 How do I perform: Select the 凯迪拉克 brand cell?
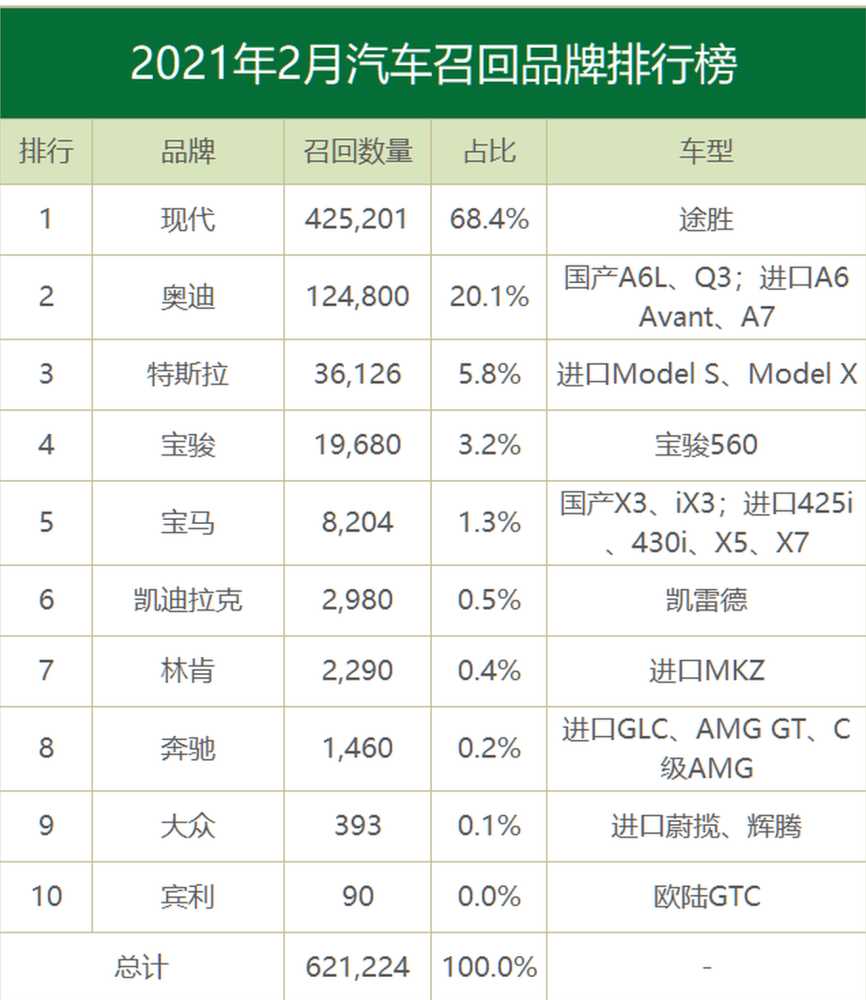pyautogui.click(x=188, y=600)
